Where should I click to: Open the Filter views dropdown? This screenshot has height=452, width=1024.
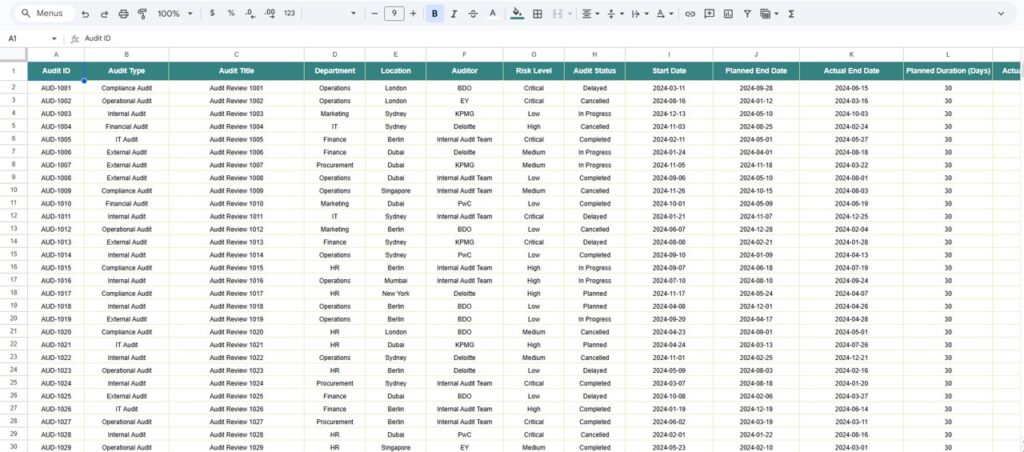coord(769,14)
